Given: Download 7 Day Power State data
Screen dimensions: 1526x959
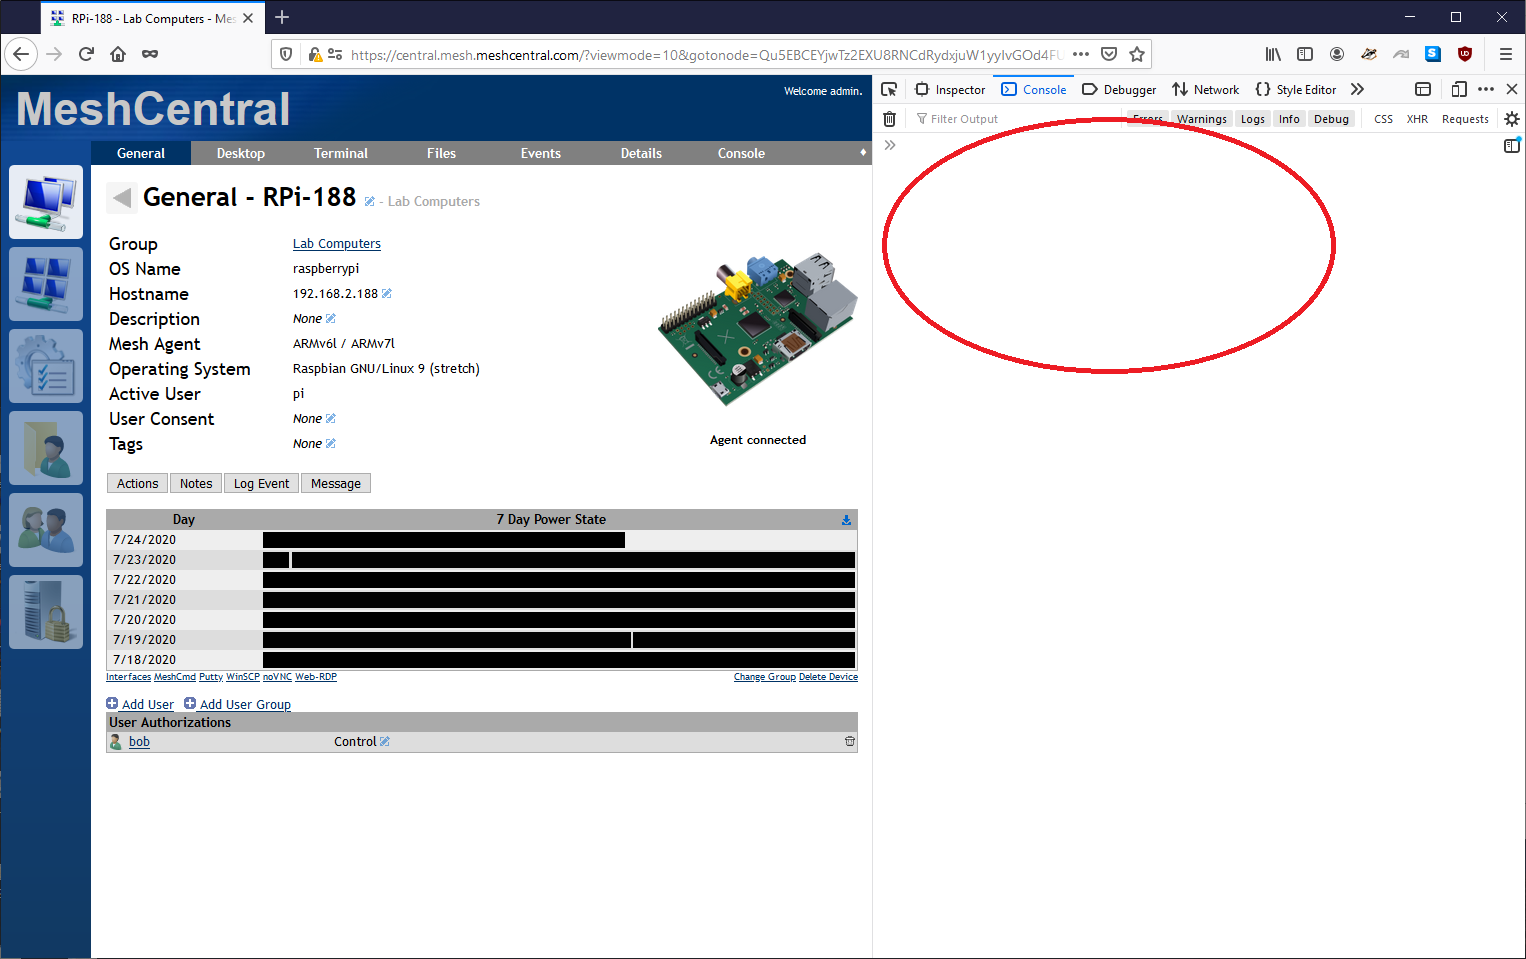Looking at the screenshot, I should (x=846, y=519).
